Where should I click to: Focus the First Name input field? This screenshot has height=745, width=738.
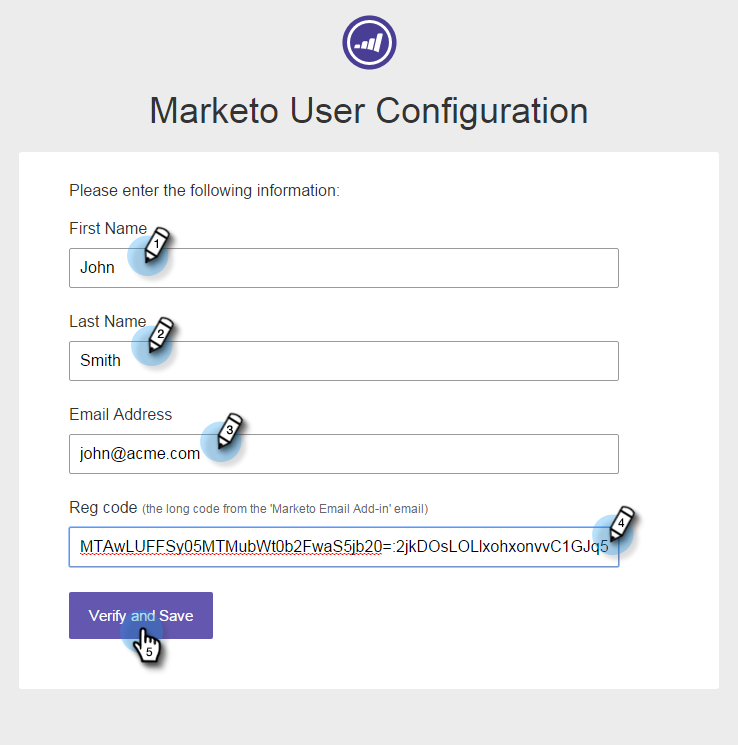click(x=380, y=268)
